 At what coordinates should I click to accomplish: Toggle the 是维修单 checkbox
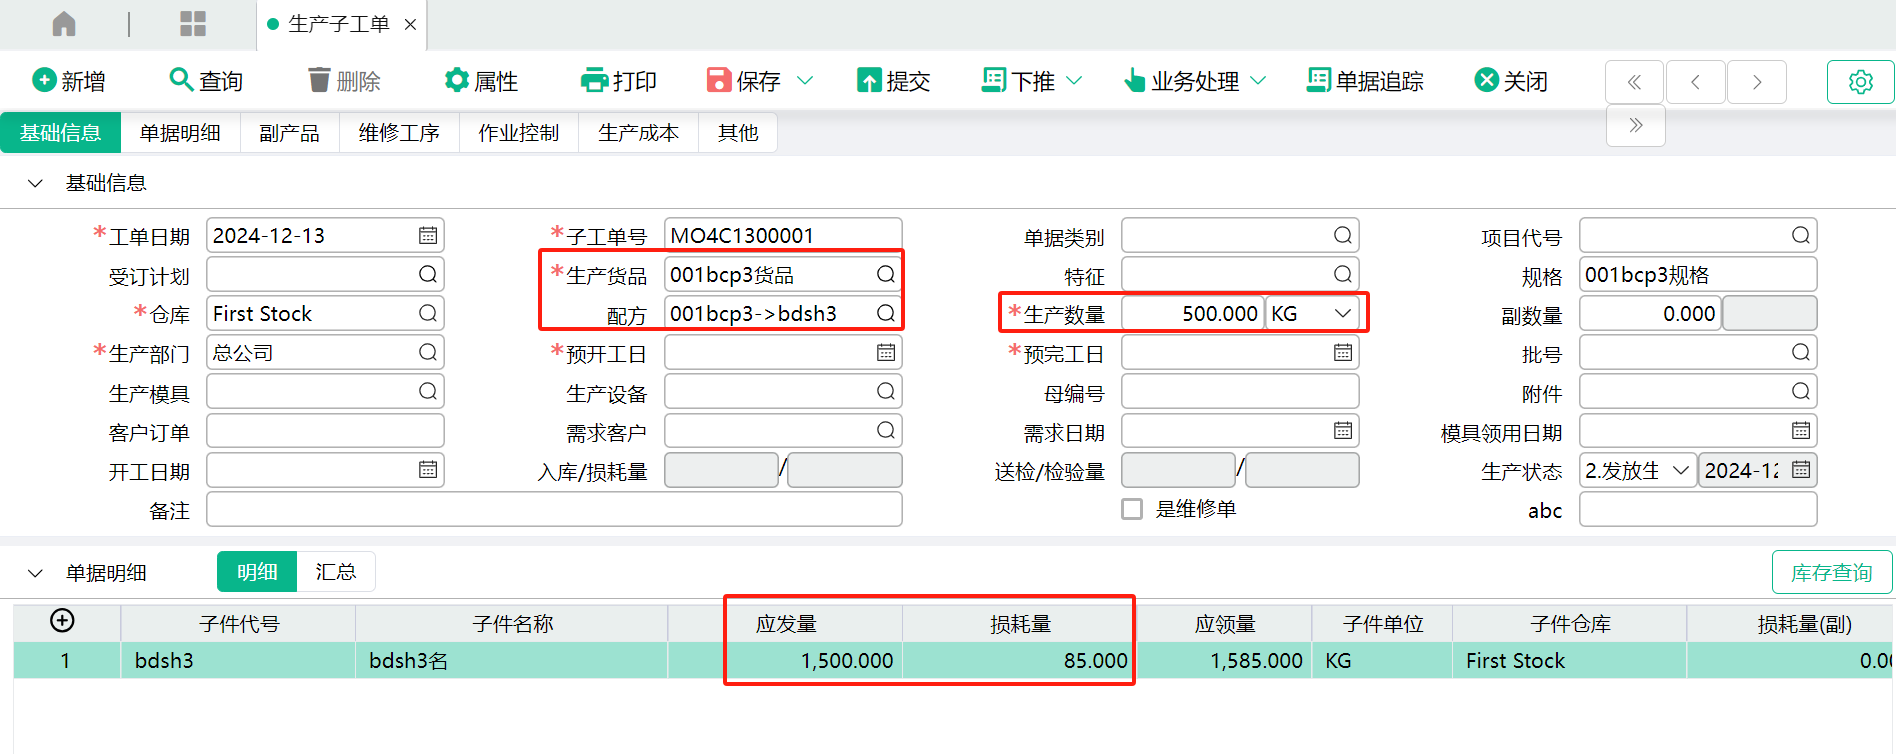tap(1132, 509)
